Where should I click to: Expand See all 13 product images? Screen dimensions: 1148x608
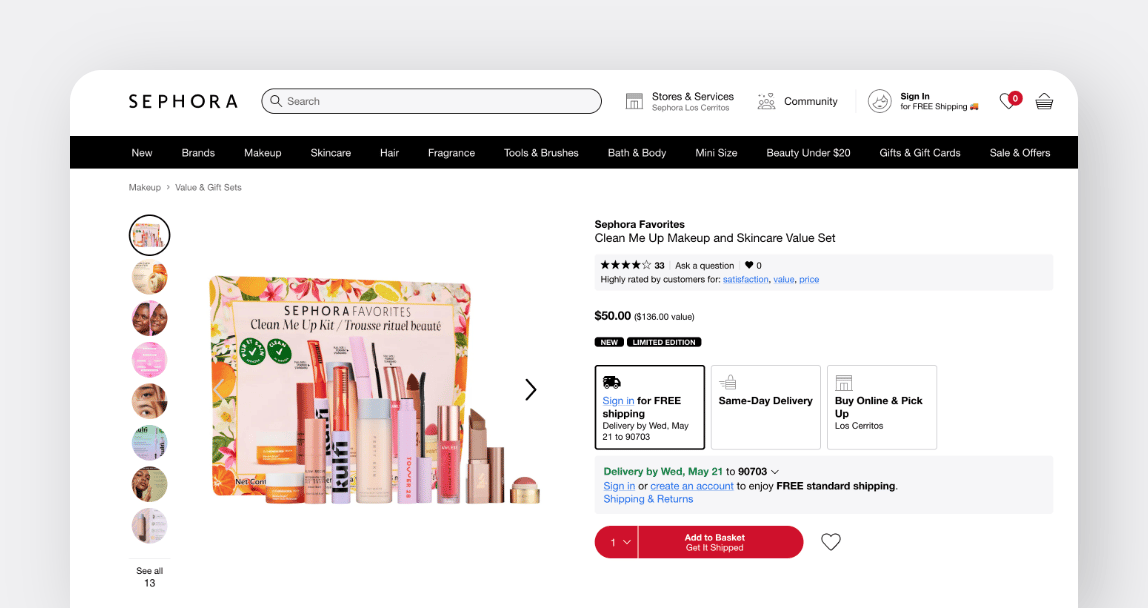click(x=149, y=577)
